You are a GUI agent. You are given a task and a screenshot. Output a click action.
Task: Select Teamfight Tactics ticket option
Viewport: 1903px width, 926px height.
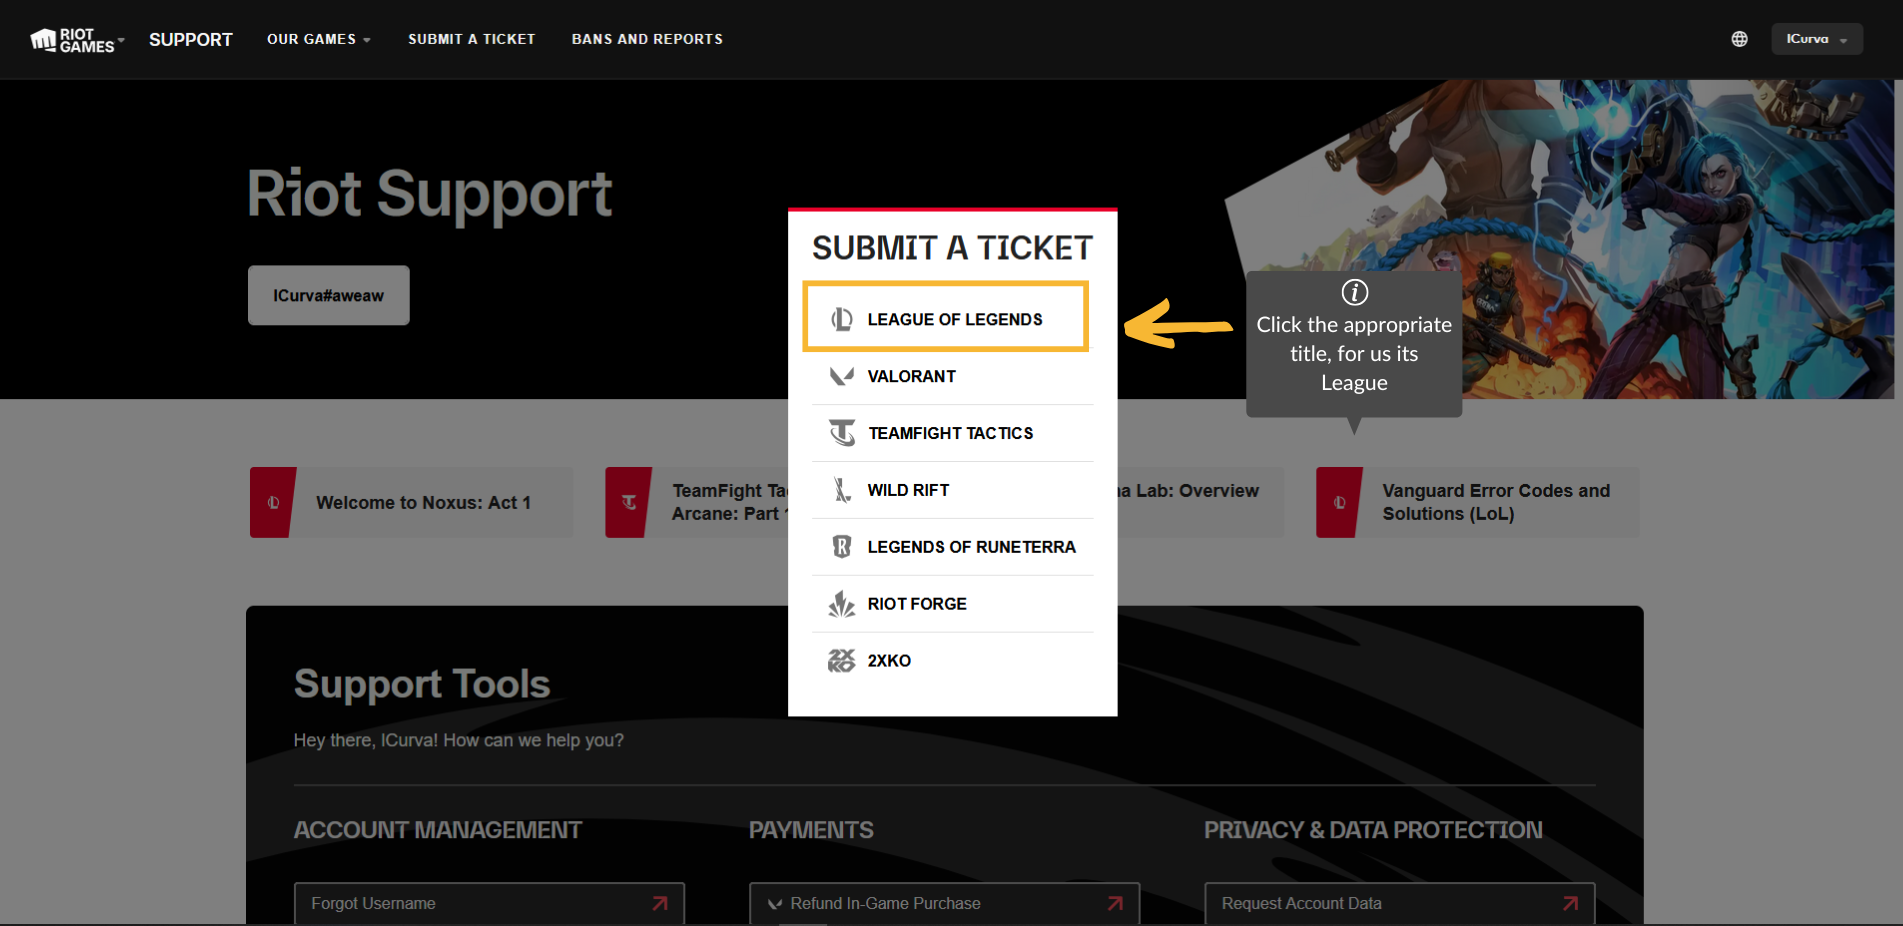pyautogui.click(x=953, y=433)
